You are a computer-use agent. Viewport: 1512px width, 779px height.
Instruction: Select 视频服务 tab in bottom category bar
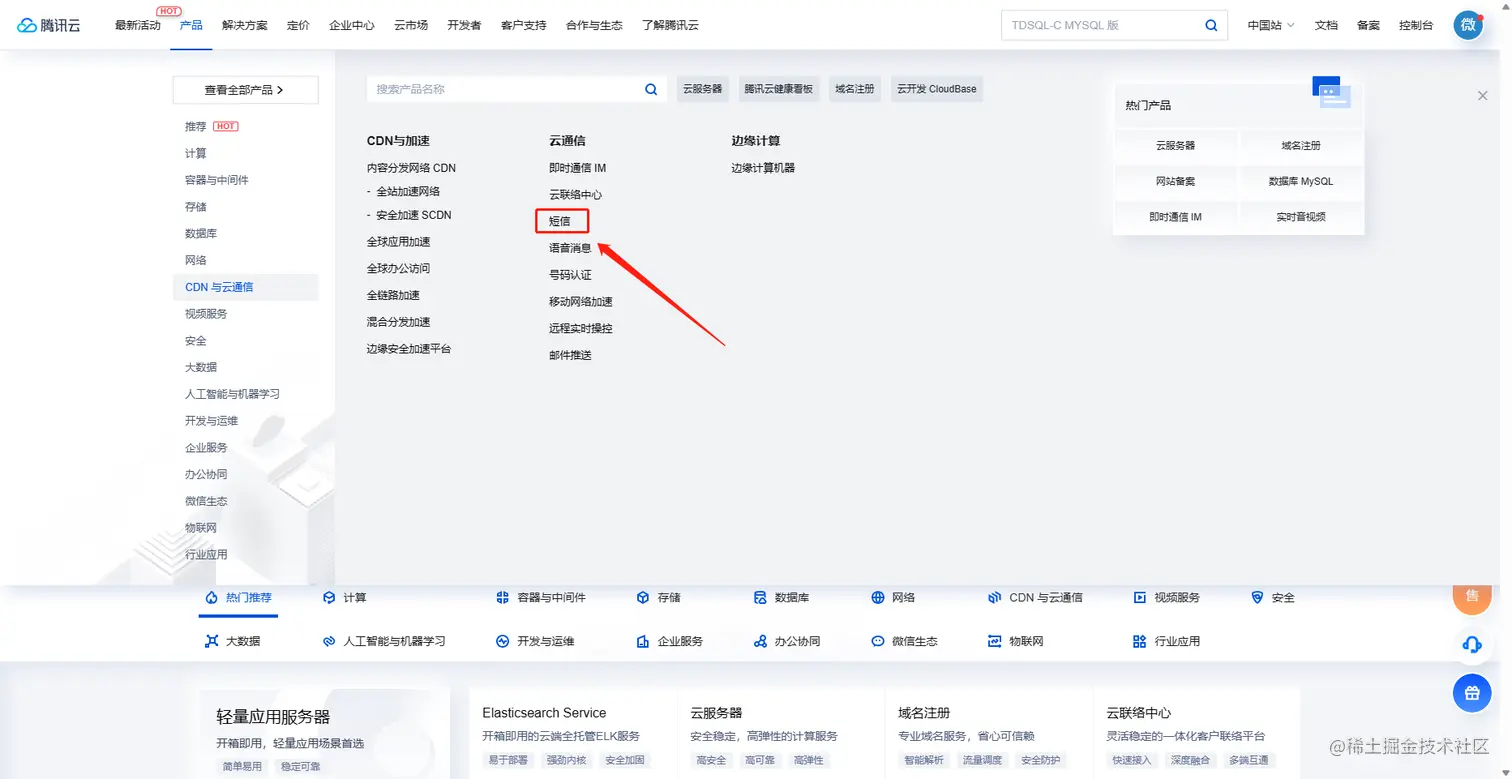1166,598
